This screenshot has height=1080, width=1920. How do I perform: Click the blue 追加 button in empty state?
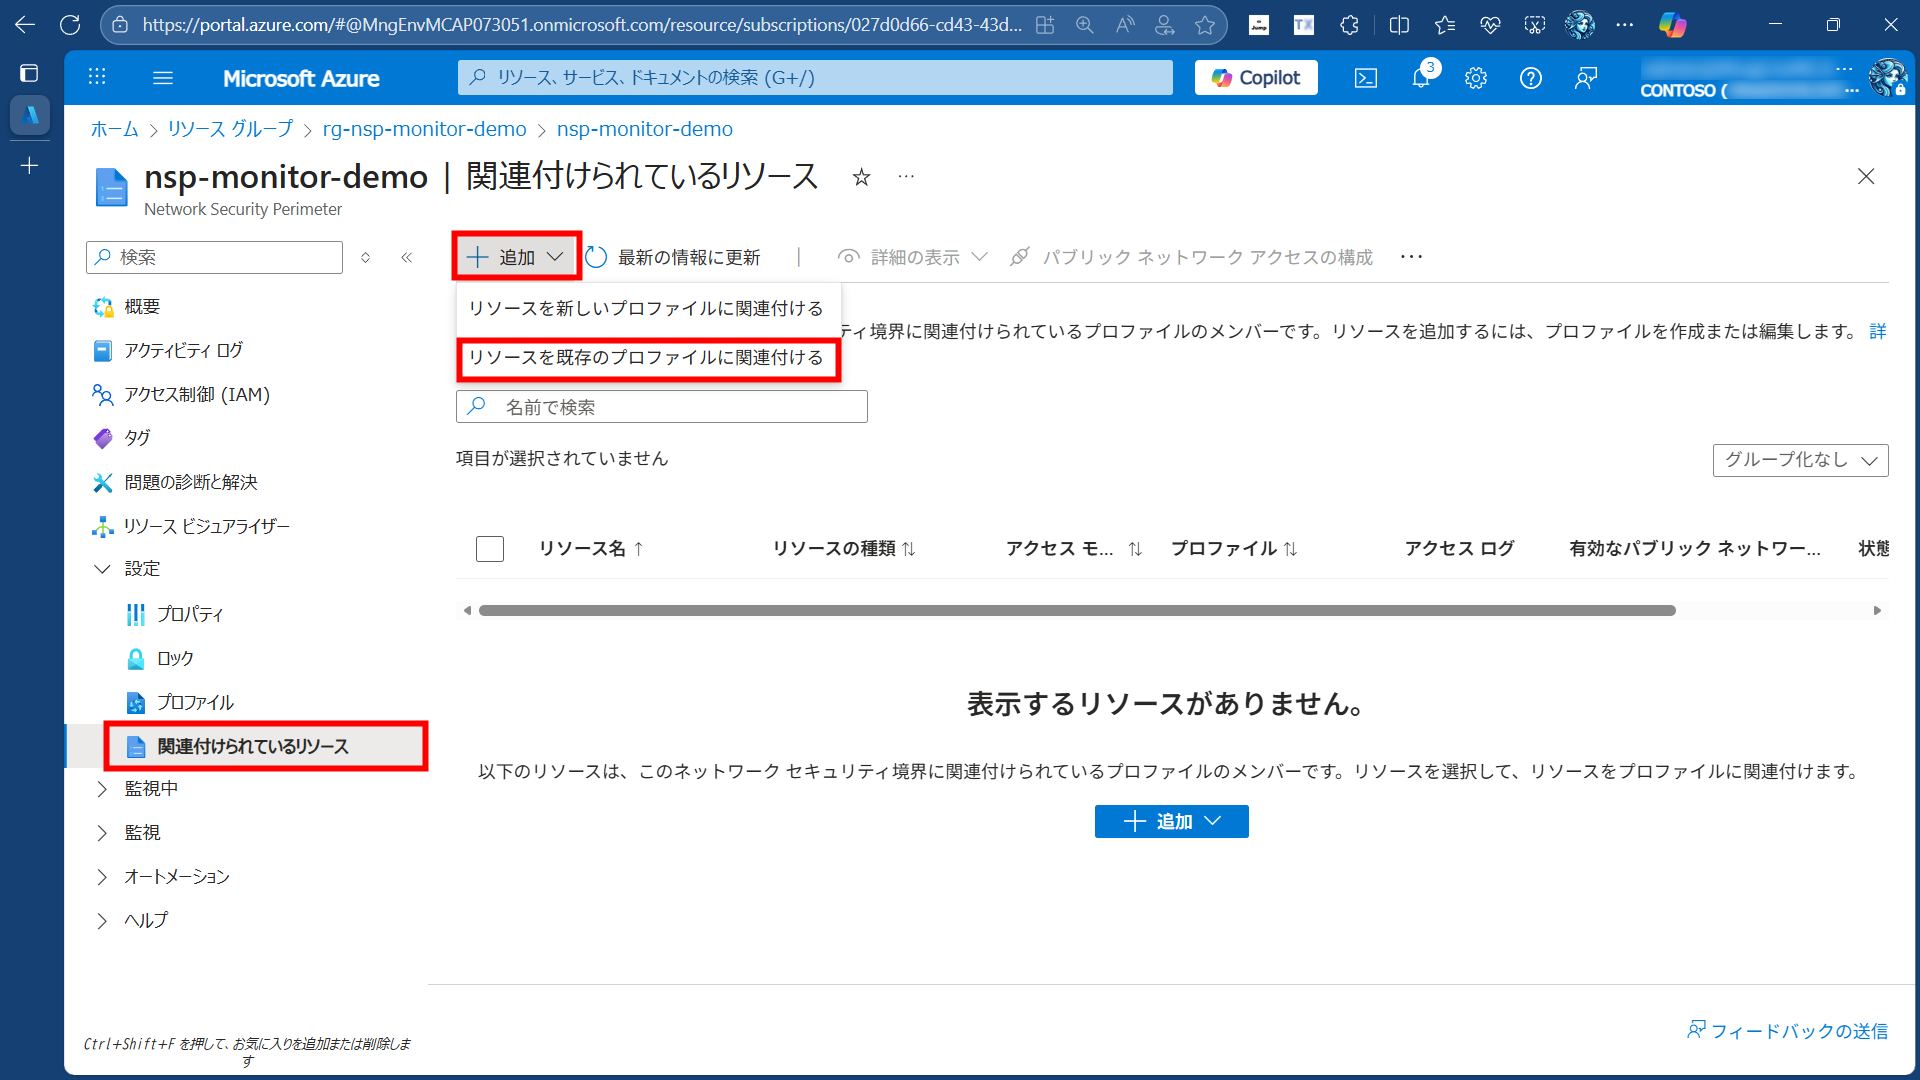[x=1171, y=822]
